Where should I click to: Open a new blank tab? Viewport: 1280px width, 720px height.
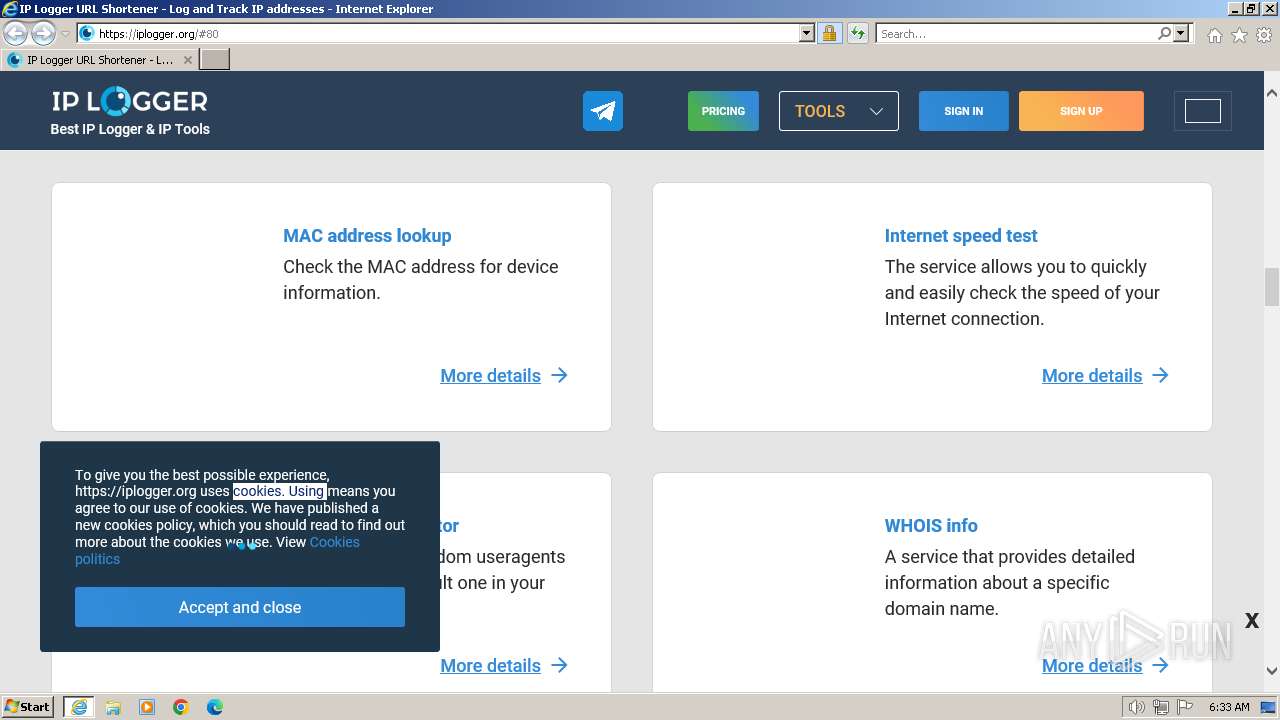tap(215, 59)
